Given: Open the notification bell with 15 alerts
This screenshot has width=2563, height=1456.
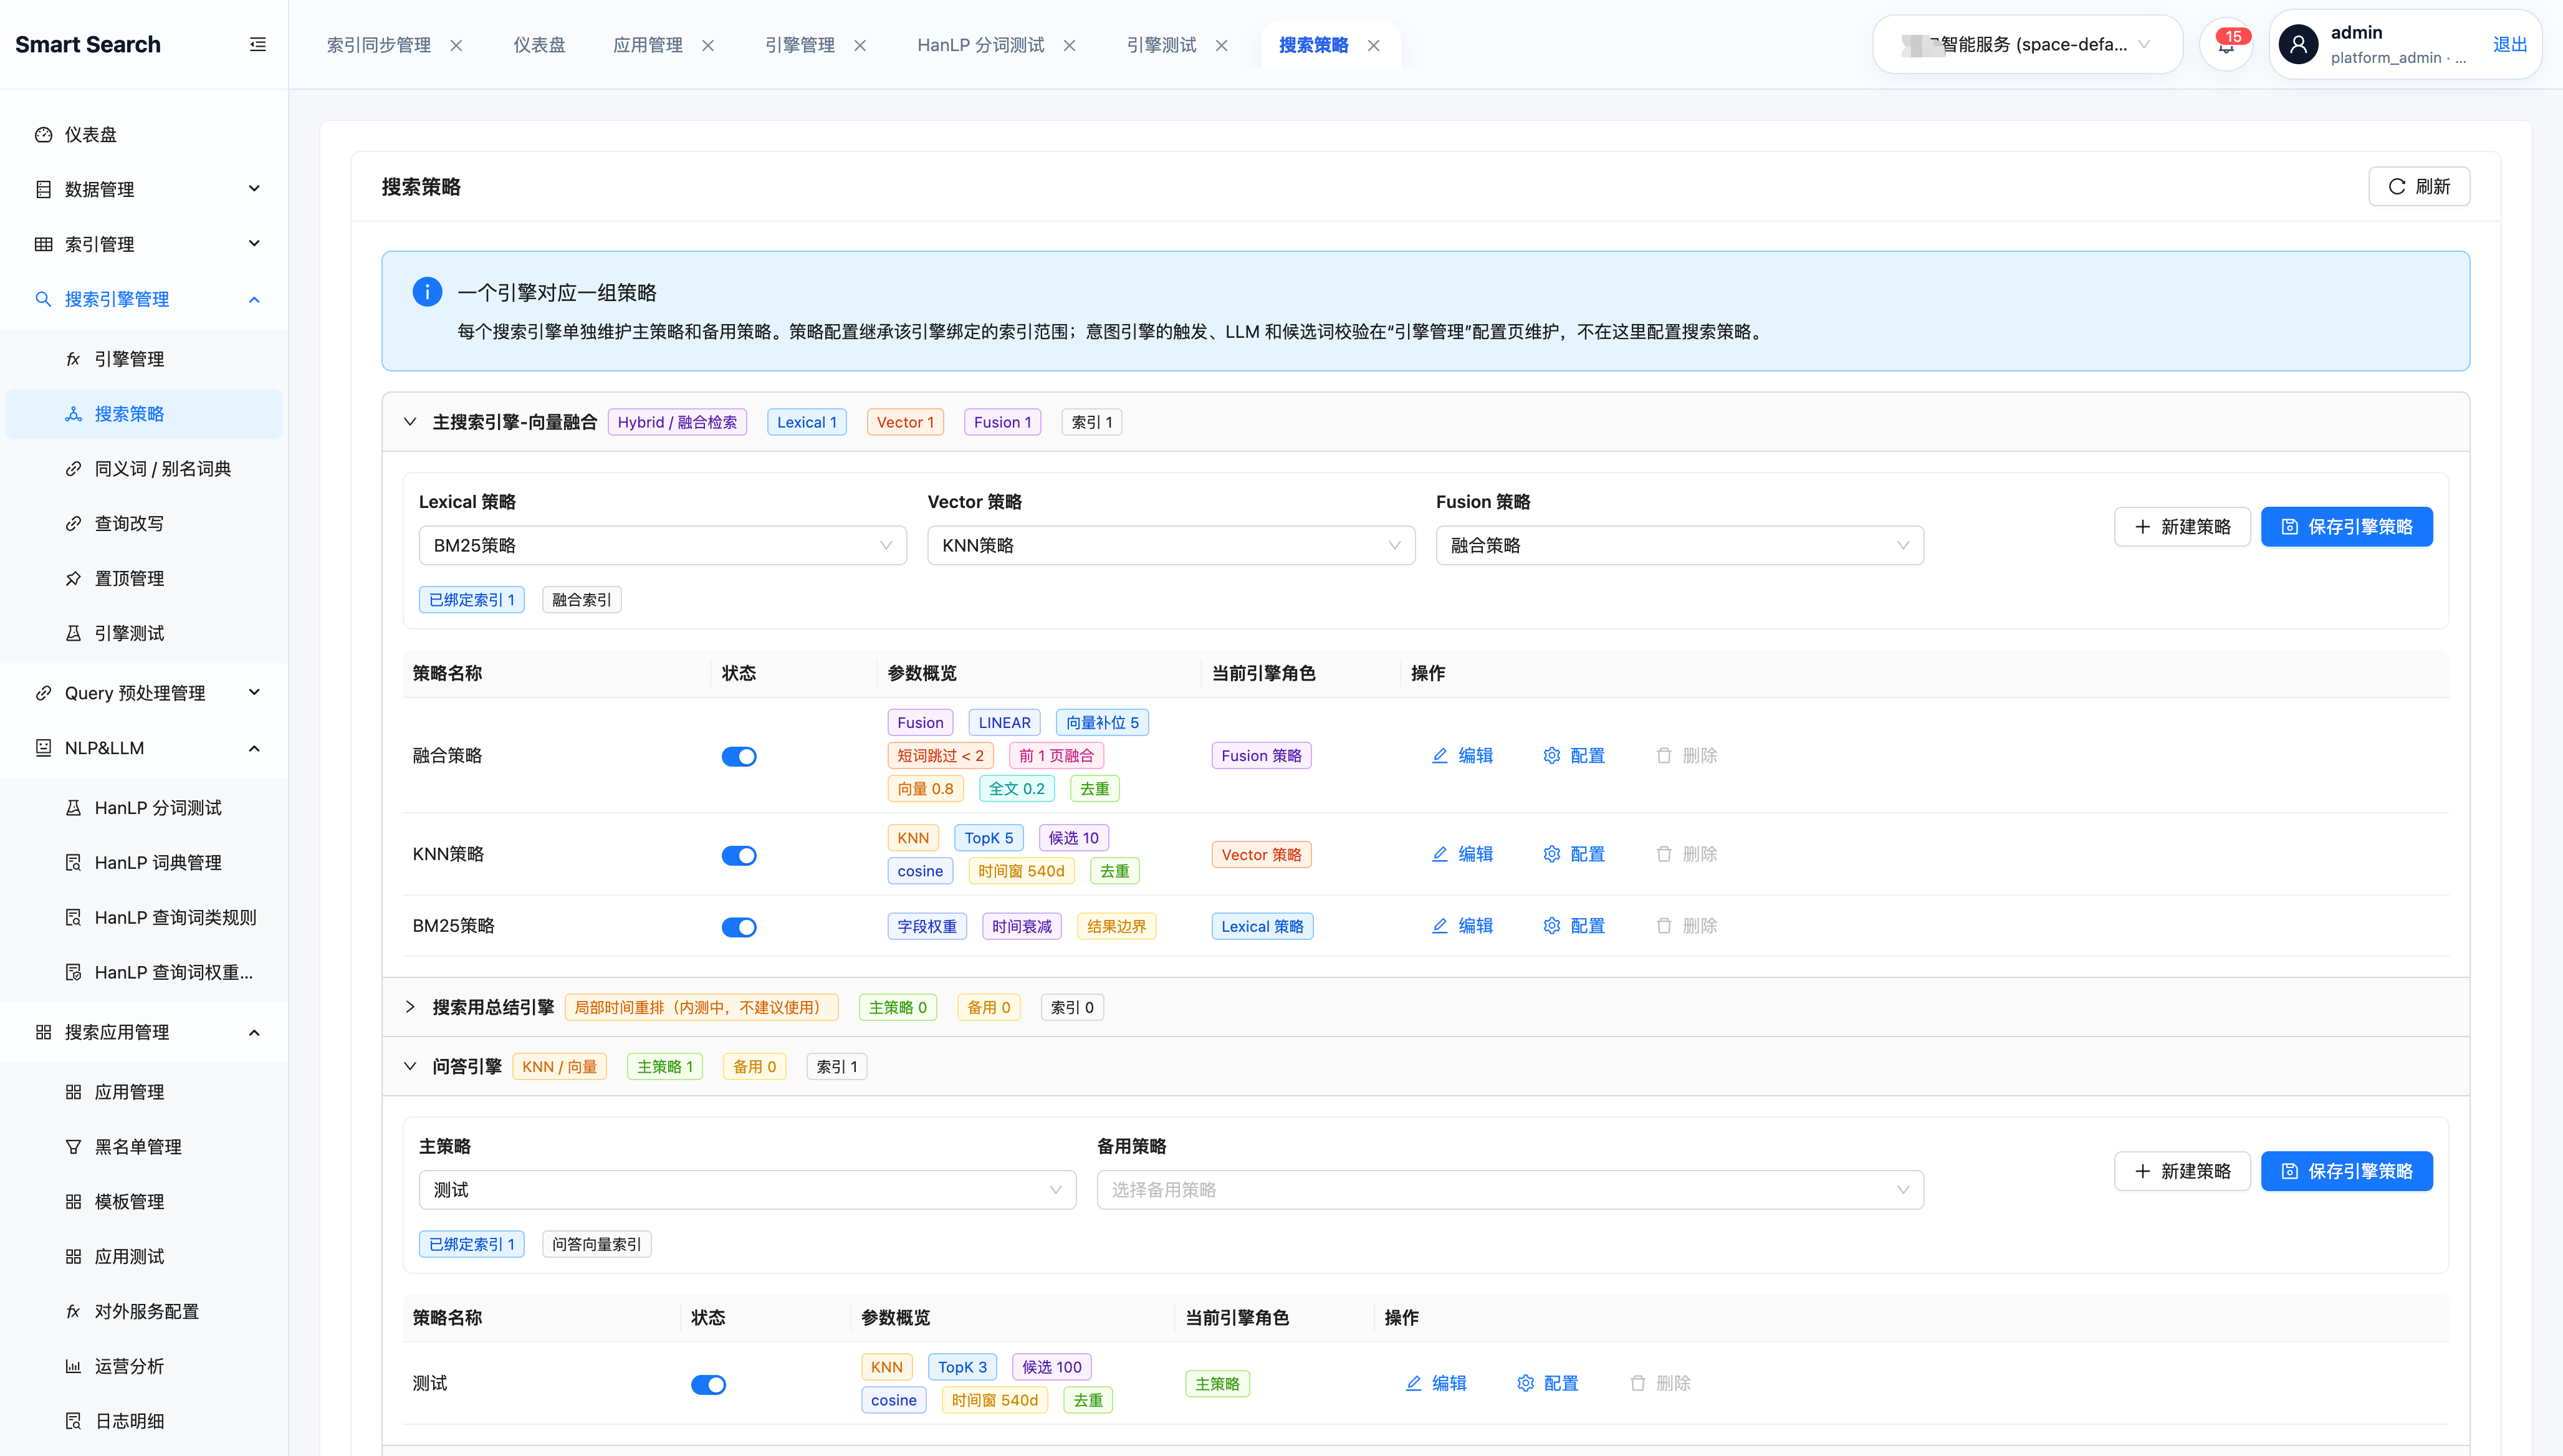Looking at the screenshot, I should [2226, 44].
